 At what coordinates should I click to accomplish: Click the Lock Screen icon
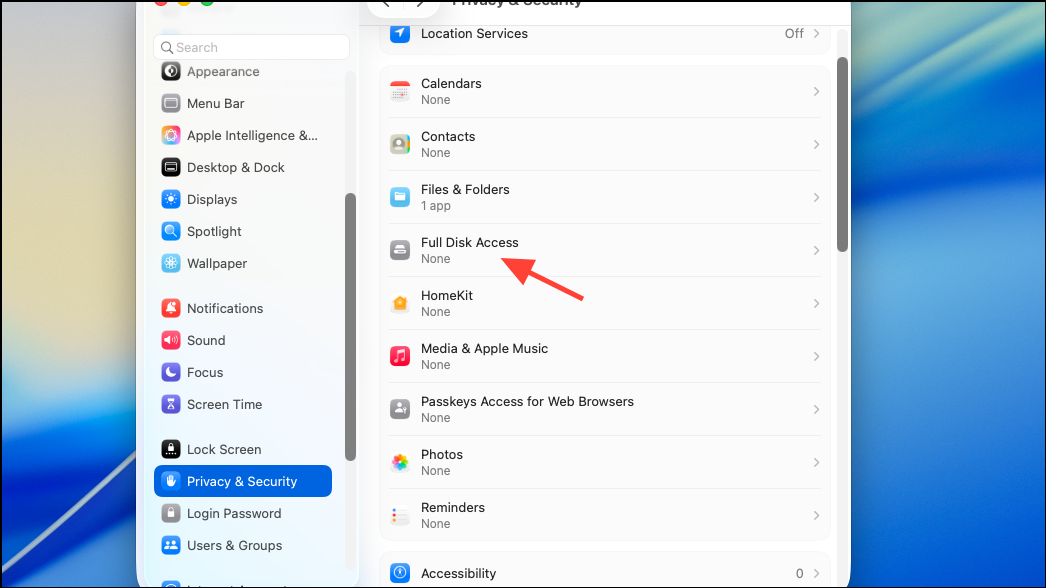(171, 449)
